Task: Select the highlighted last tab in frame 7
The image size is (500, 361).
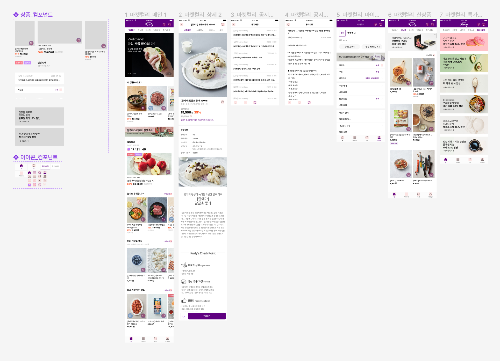Action: coord(481,30)
